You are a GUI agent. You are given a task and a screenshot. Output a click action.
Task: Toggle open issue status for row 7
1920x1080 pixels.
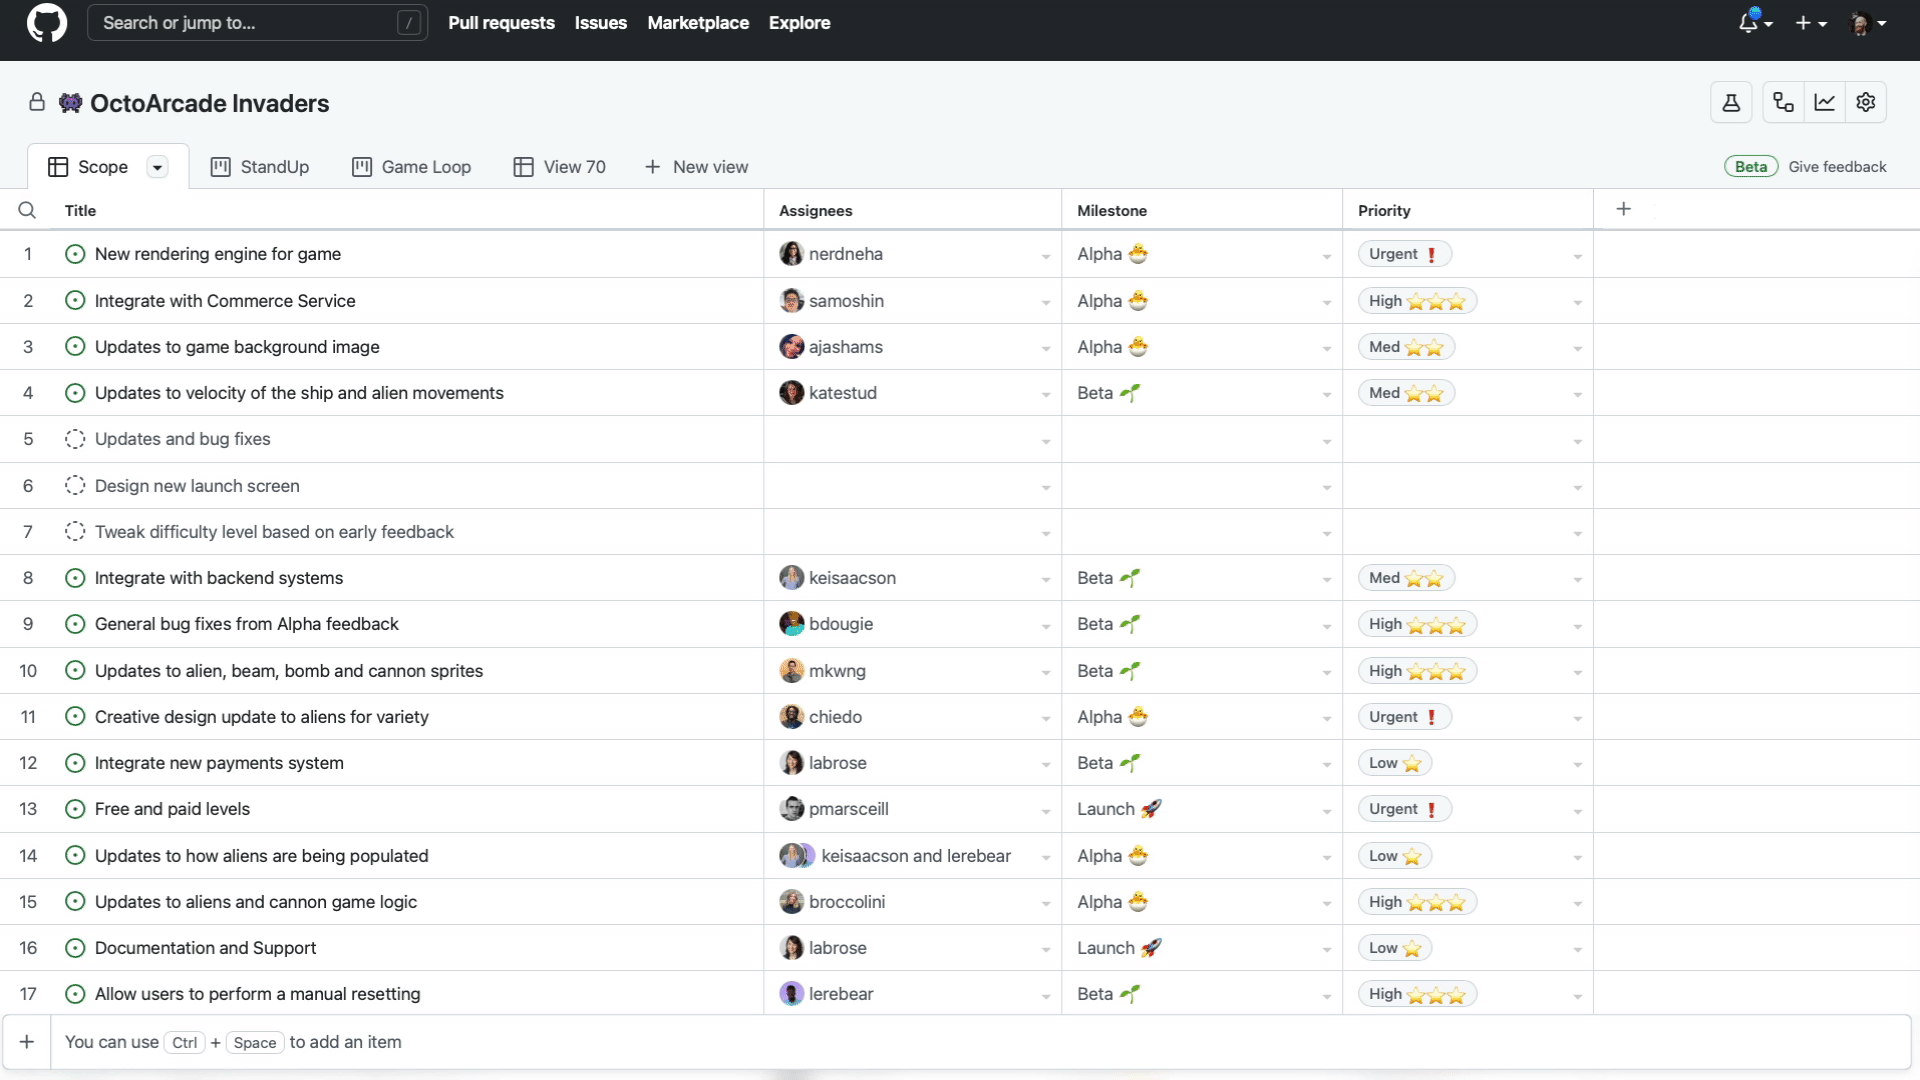[x=75, y=531]
